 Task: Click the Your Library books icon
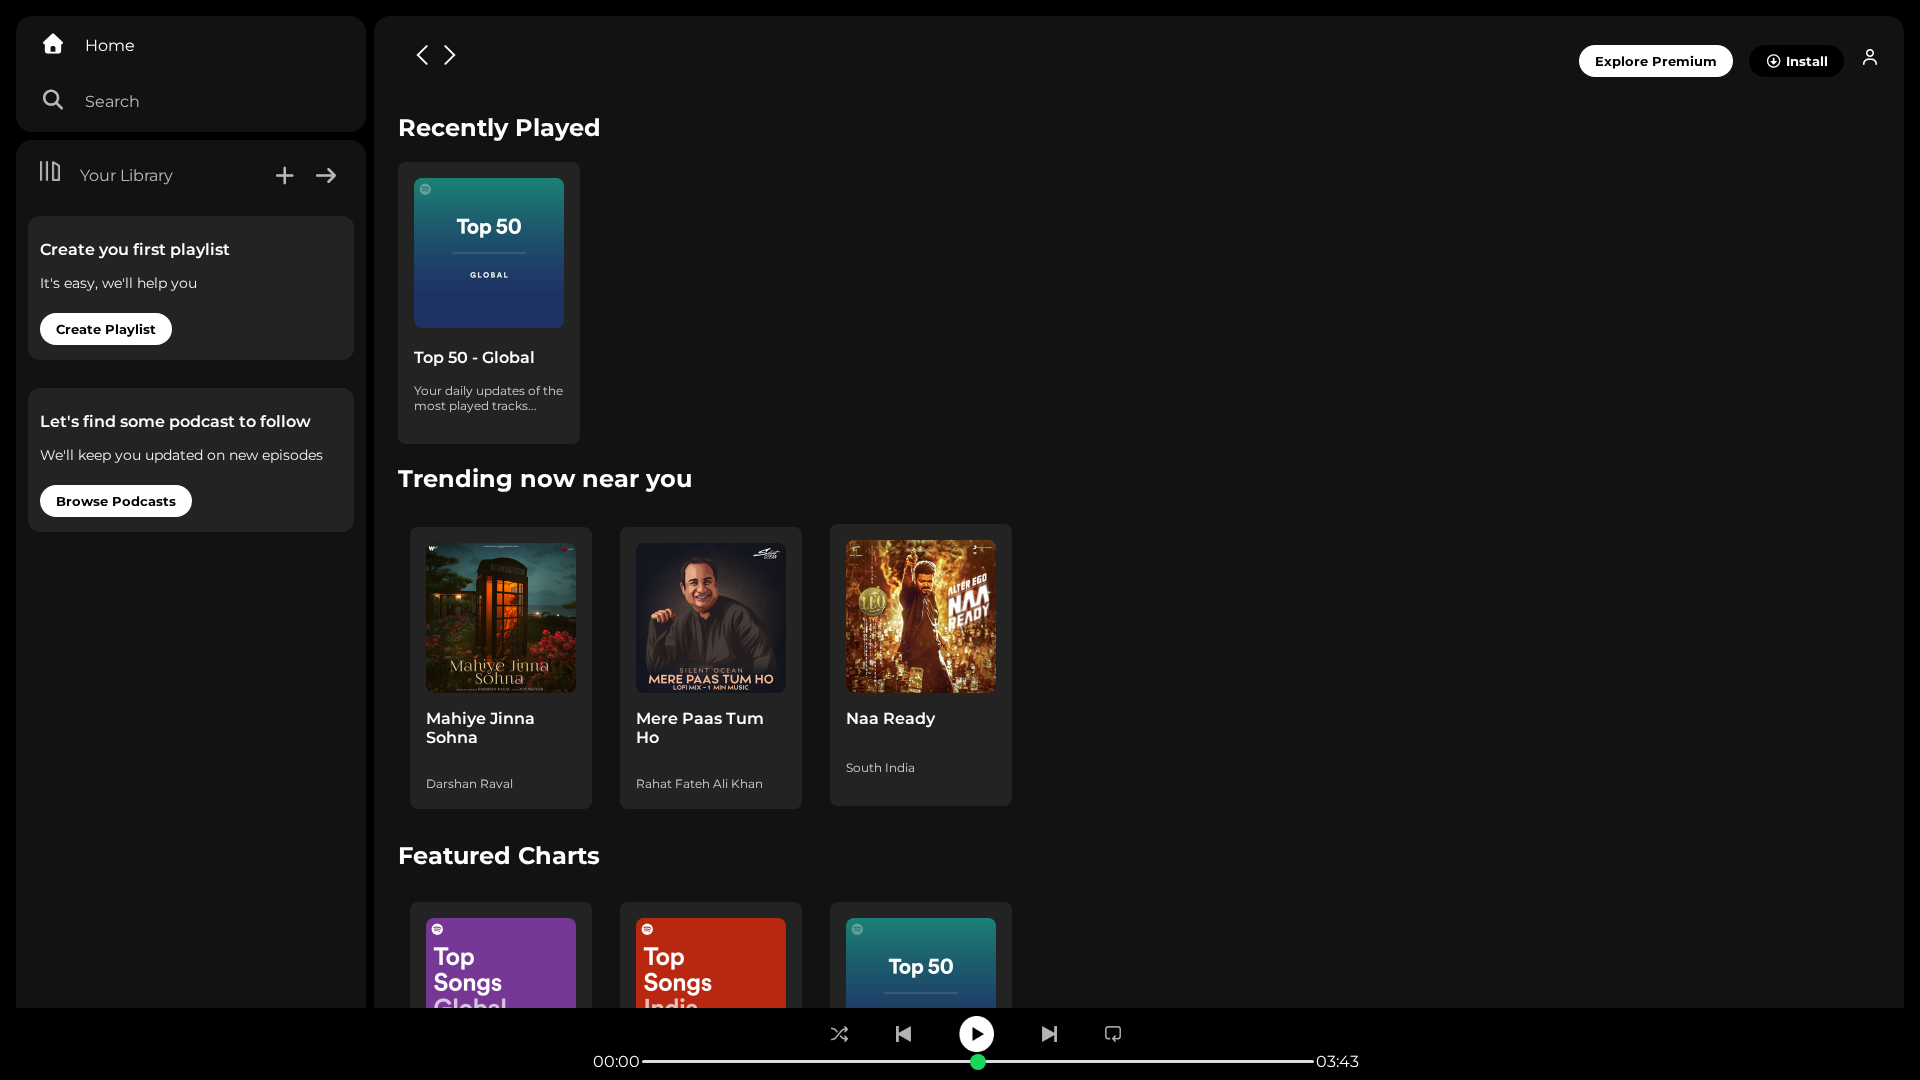50,172
